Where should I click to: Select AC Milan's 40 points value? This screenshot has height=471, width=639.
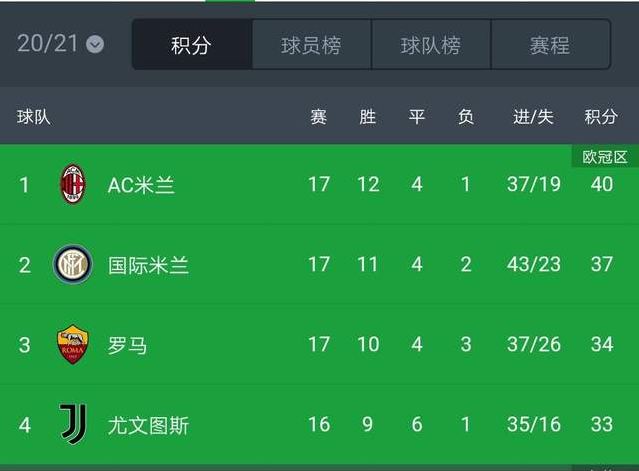(x=602, y=184)
